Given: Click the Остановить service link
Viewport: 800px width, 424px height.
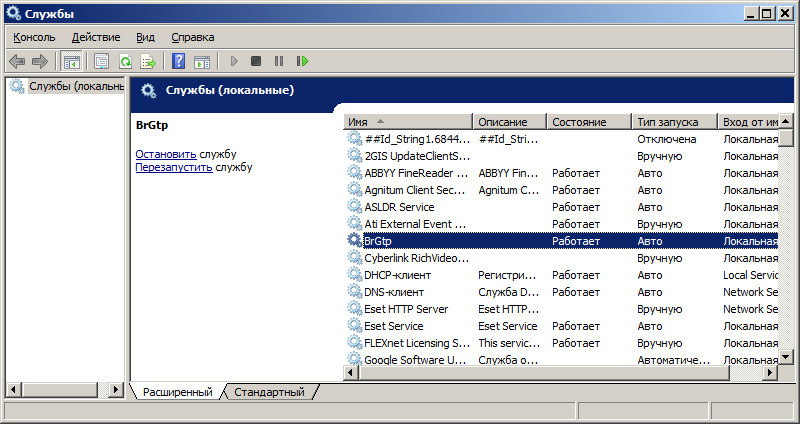Looking at the screenshot, I should click(x=165, y=154).
